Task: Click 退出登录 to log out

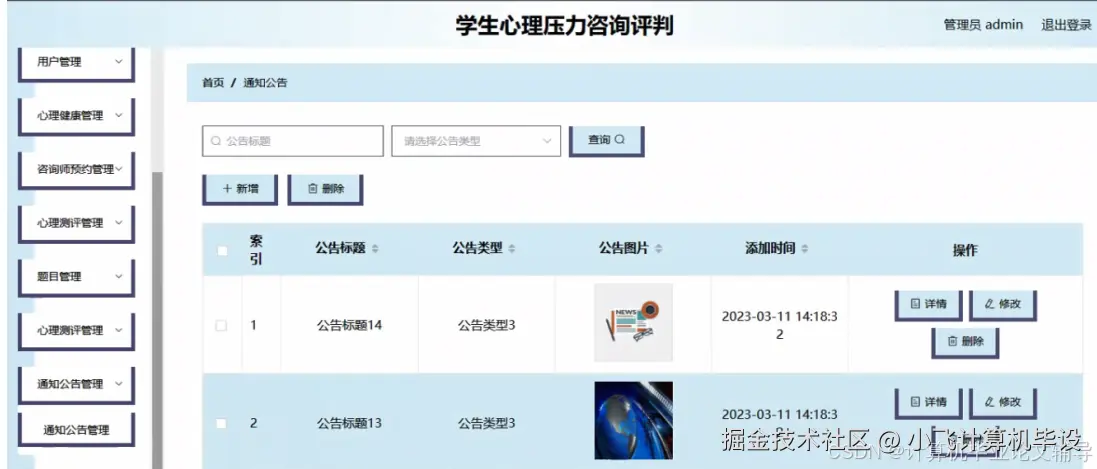Action: (x=1066, y=25)
